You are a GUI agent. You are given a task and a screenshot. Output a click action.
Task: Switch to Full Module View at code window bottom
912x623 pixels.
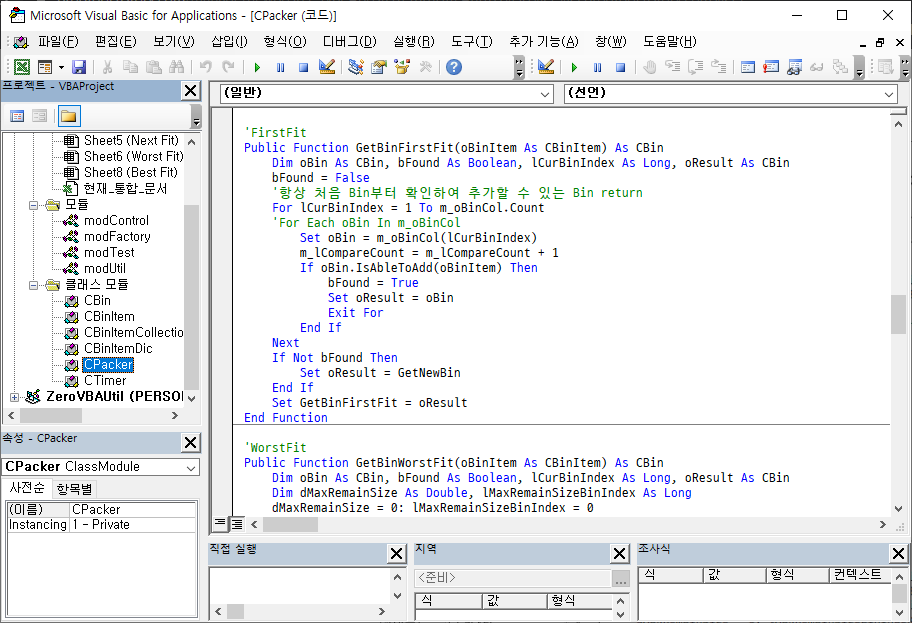coord(237,524)
